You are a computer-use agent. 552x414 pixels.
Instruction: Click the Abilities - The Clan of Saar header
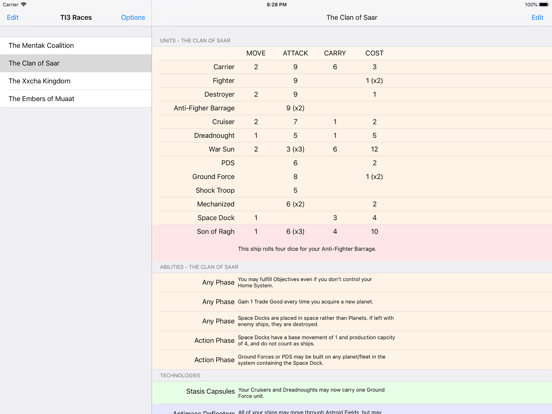pos(199,267)
